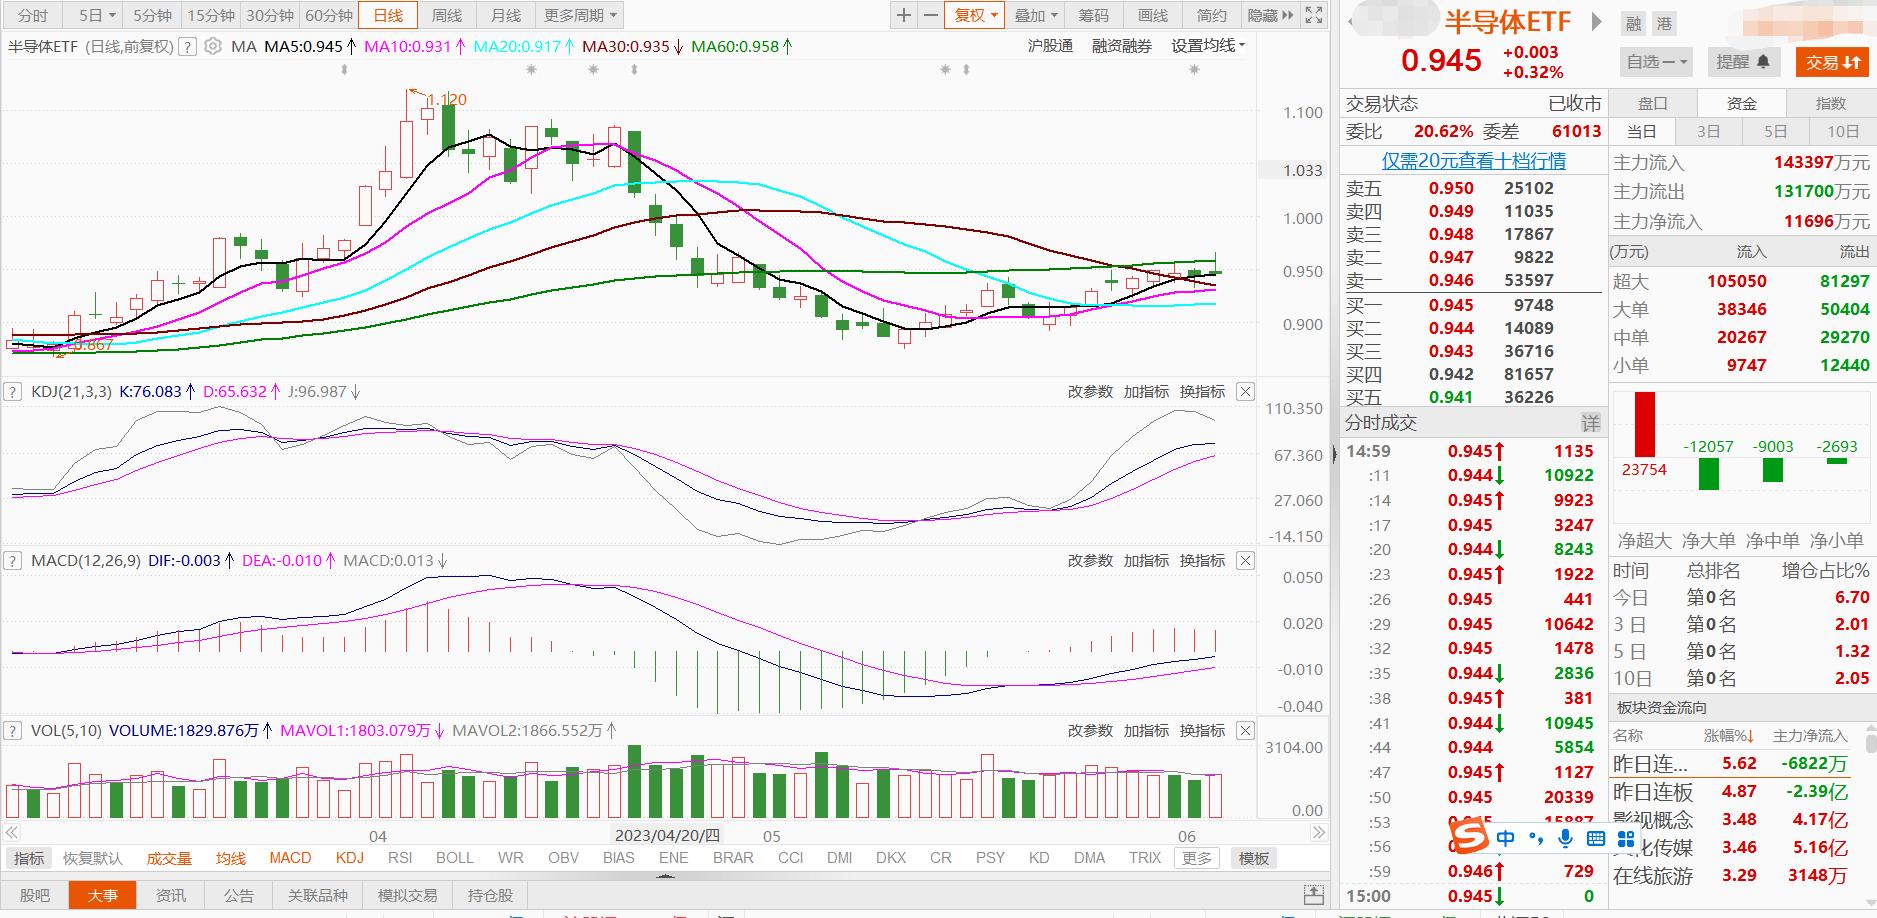Open the 复权 adjustment dropdown

coord(975,15)
